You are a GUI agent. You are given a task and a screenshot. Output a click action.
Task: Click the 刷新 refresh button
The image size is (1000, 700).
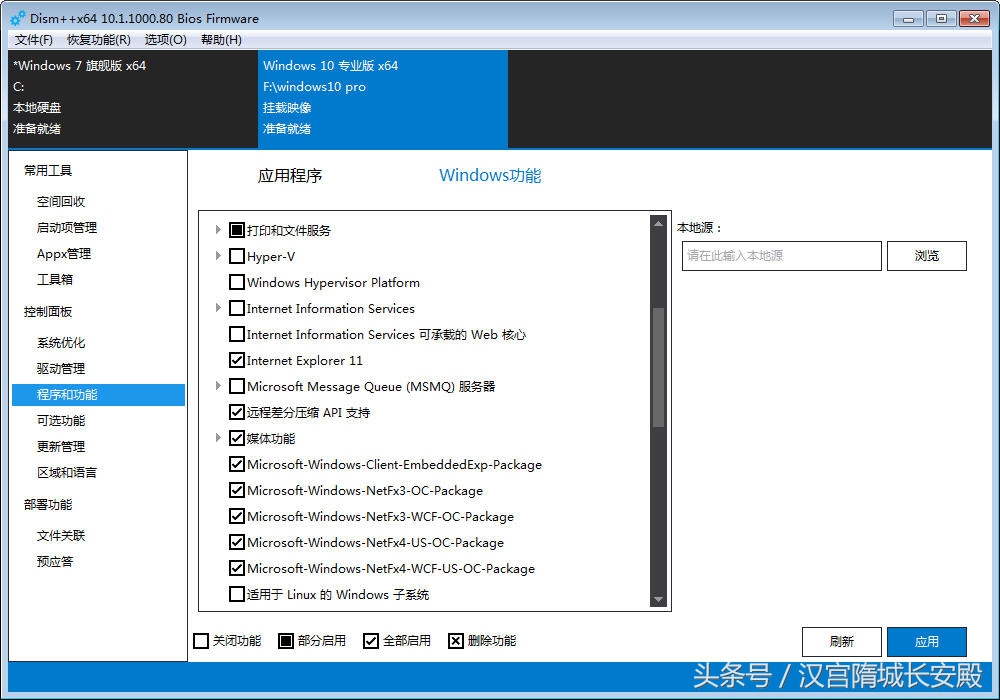[x=841, y=641]
